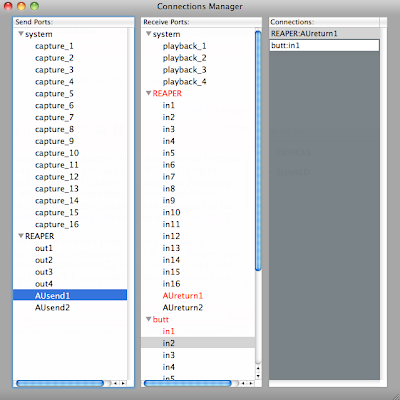The height and width of the screenshot is (400, 400).
Task: Select capture_1 send port
Action: (54, 46)
